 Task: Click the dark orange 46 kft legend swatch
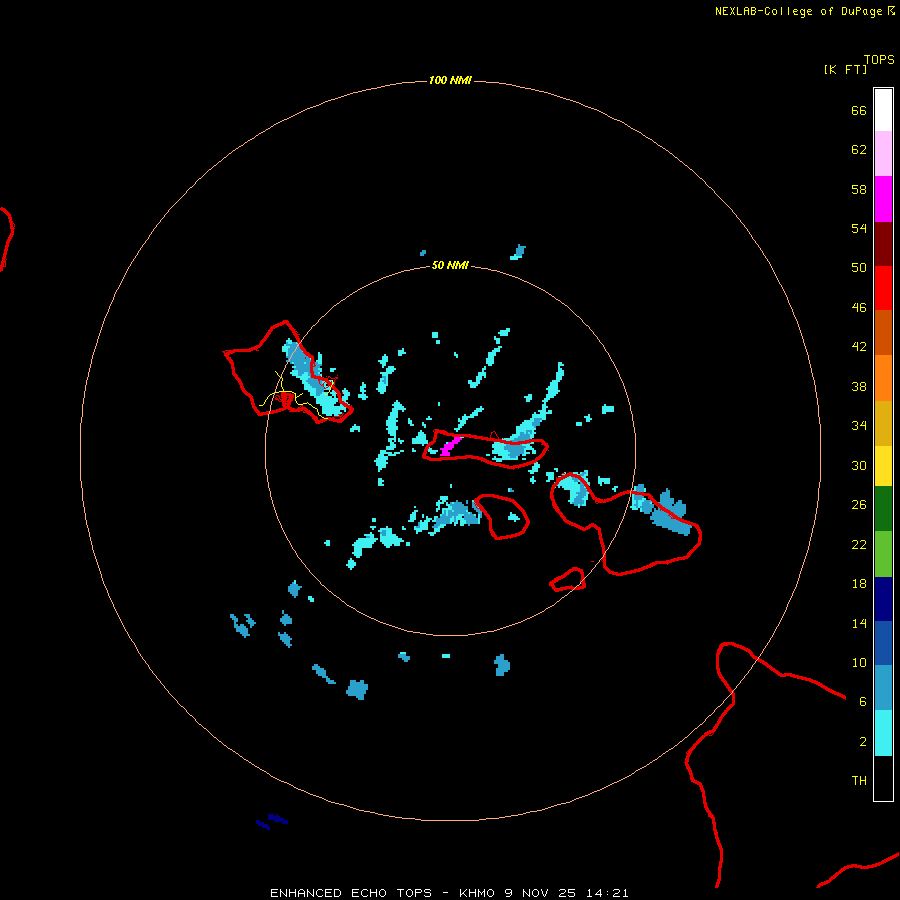coord(883,333)
